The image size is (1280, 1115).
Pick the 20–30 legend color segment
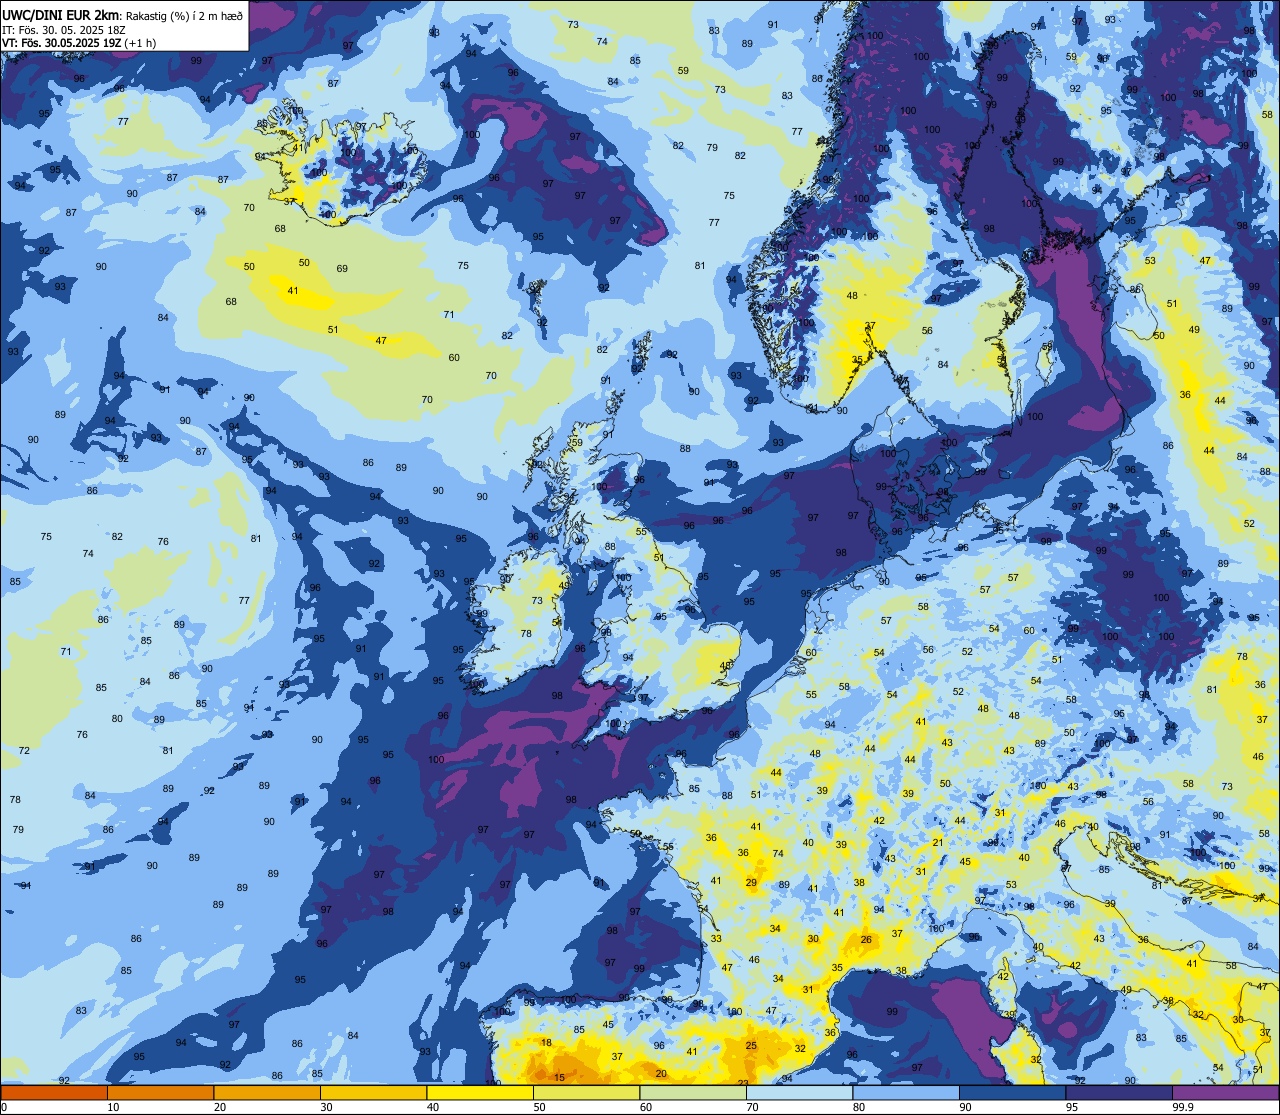tap(267, 1092)
